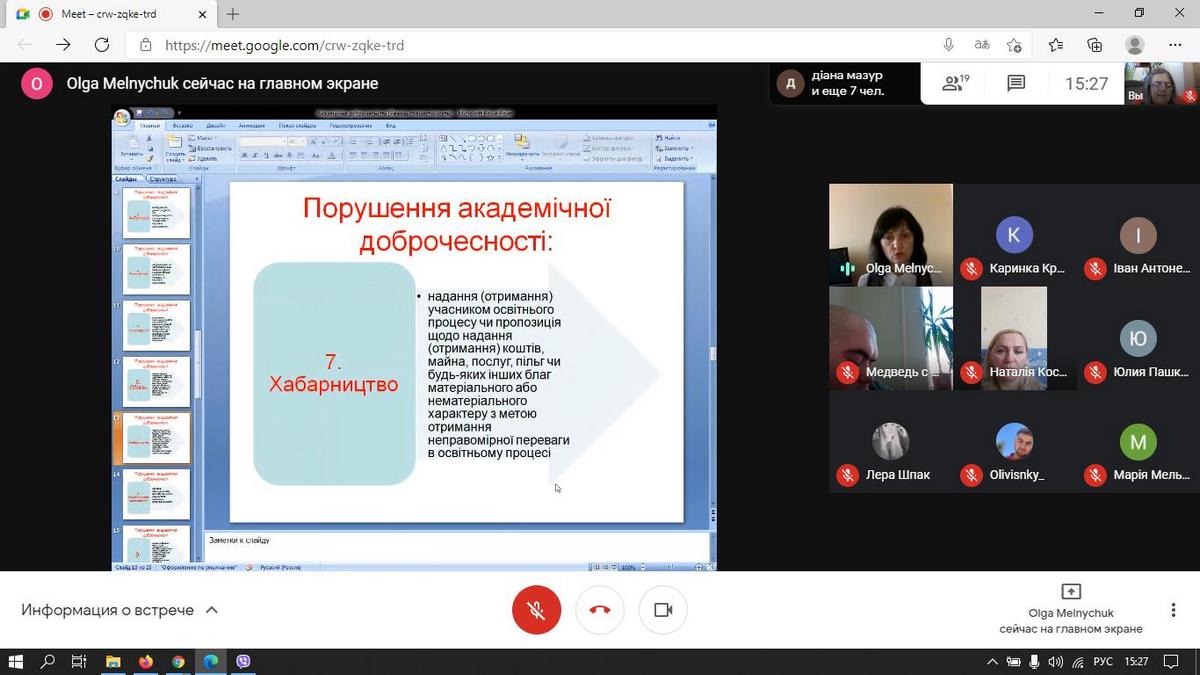Open the meeting chat panel
The image size is (1200, 675).
click(x=1016, y=84)
